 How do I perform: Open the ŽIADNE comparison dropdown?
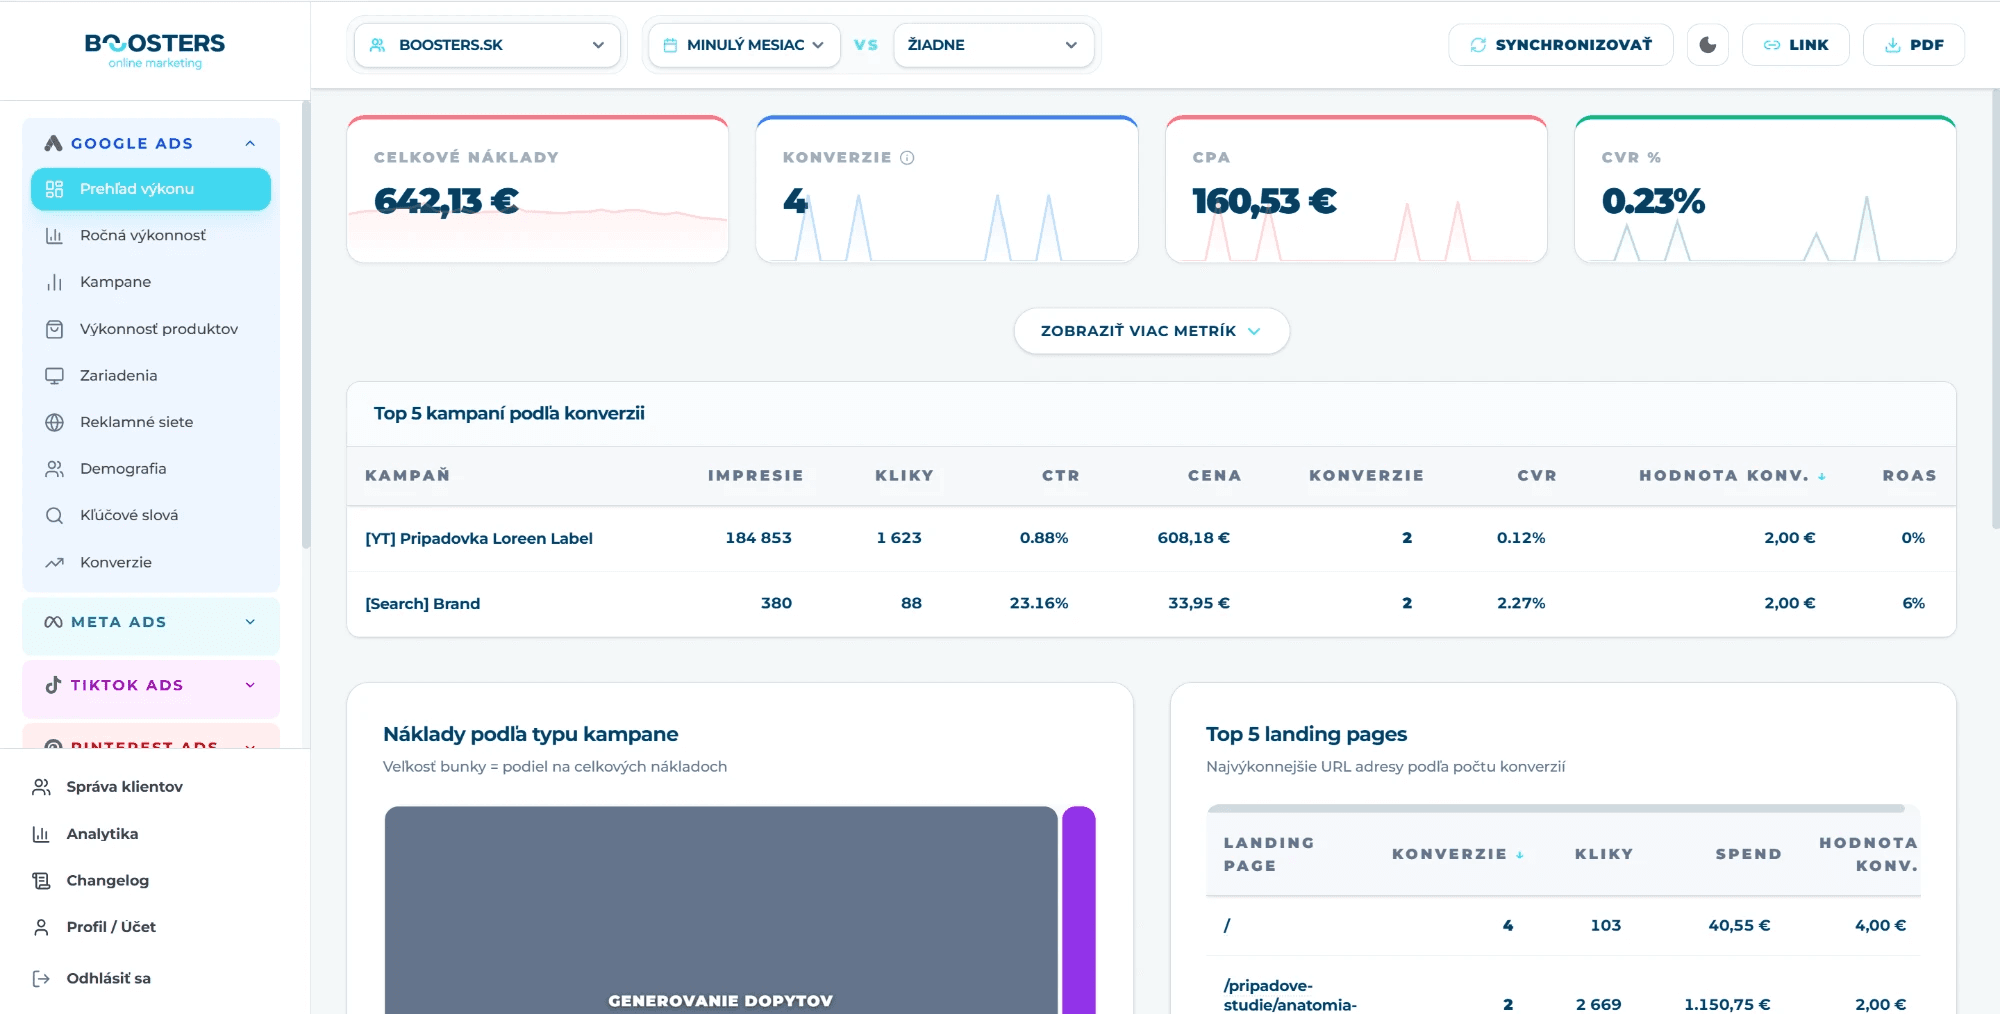pos(993,45)
